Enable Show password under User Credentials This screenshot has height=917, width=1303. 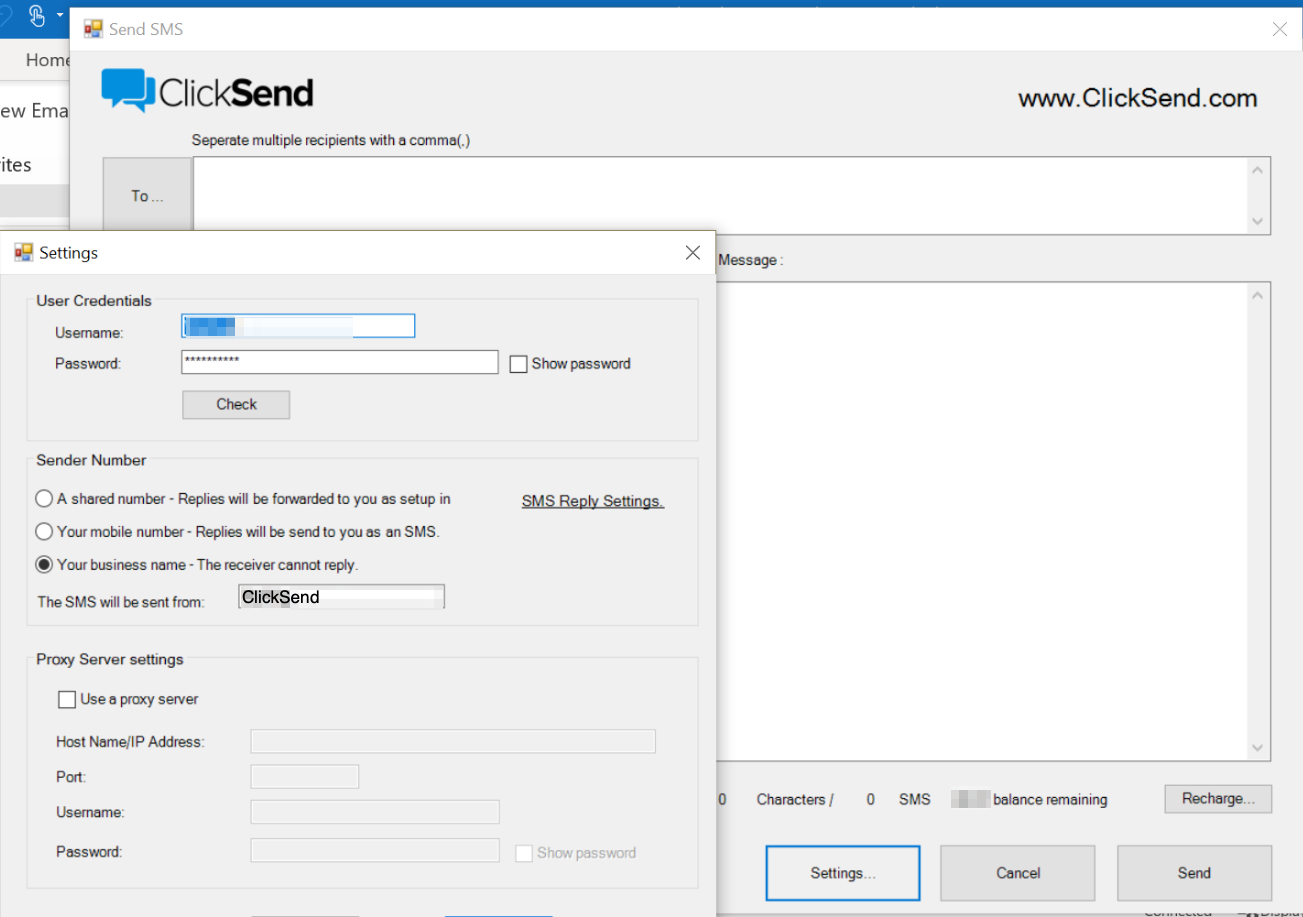pos(518,364)
